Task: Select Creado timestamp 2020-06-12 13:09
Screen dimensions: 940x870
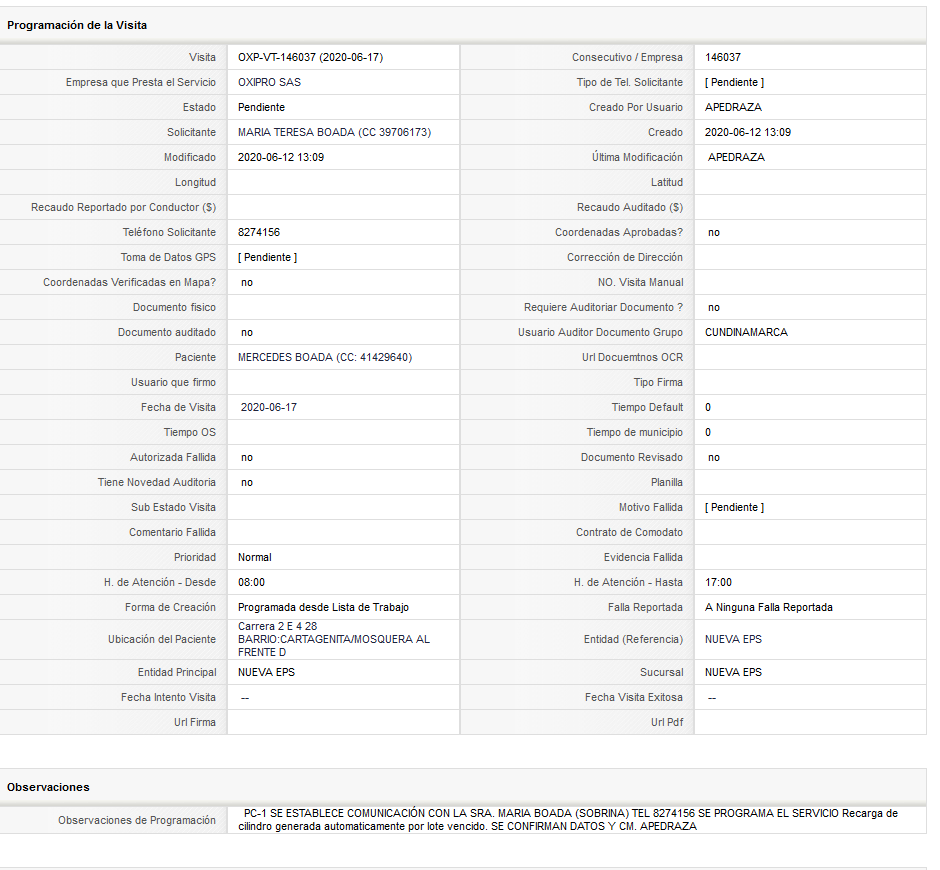Action: [x=747, y=133]
